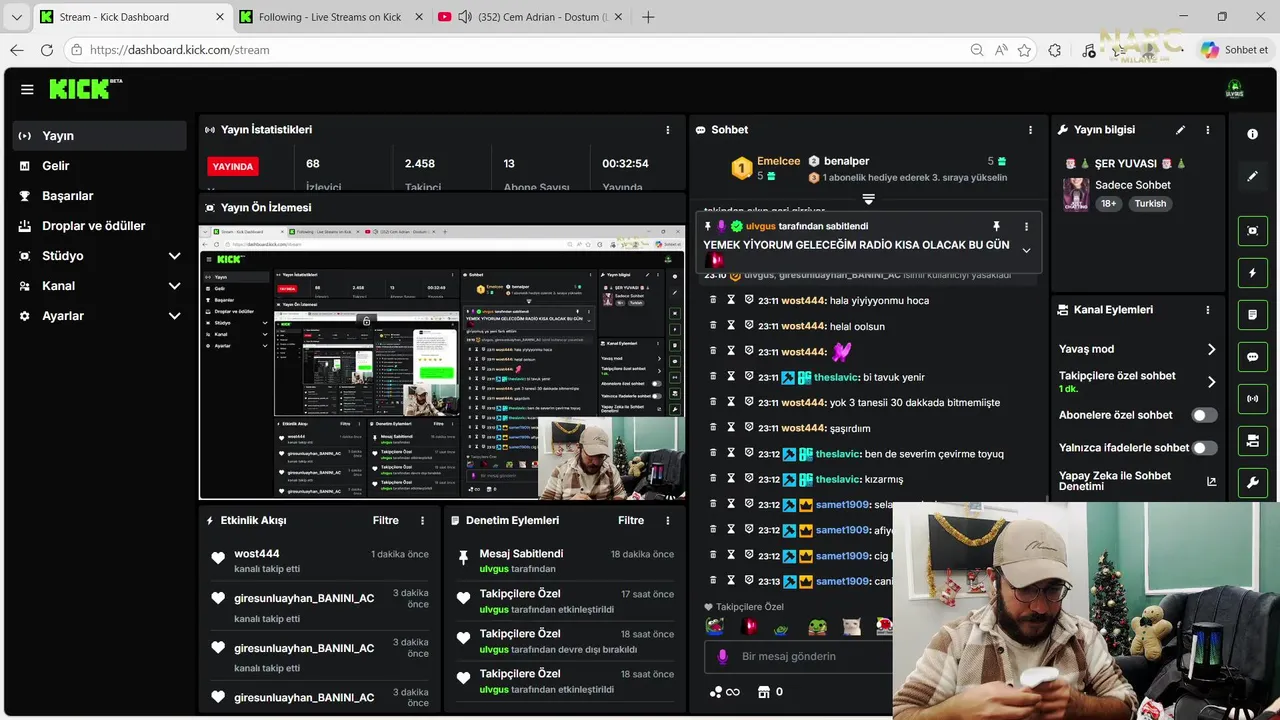Expand the Stüdyo menu chevron

coord(174,256)
